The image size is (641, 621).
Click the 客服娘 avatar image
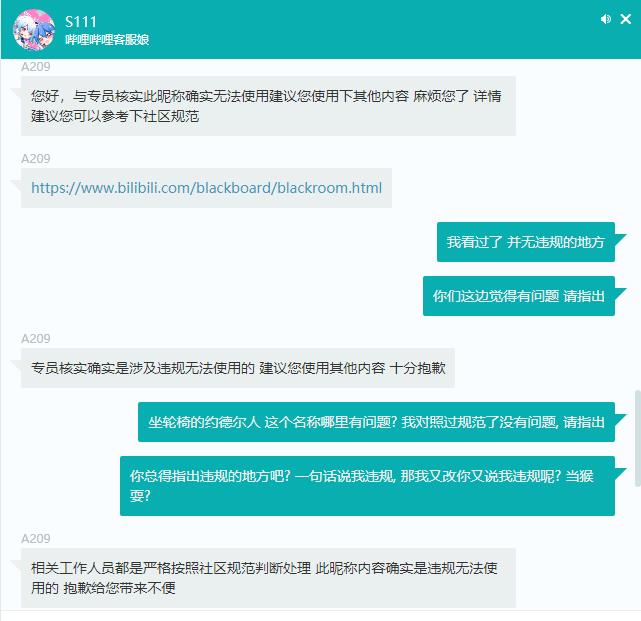click(34, 30)
